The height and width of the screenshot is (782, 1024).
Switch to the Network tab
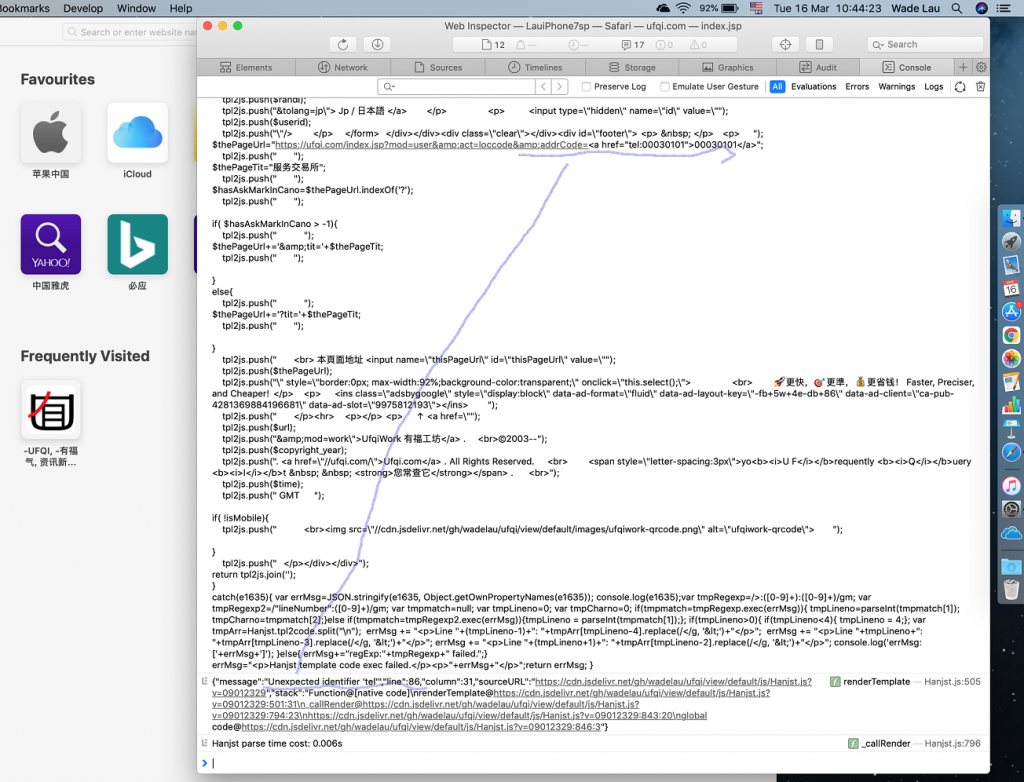(343, 67)
